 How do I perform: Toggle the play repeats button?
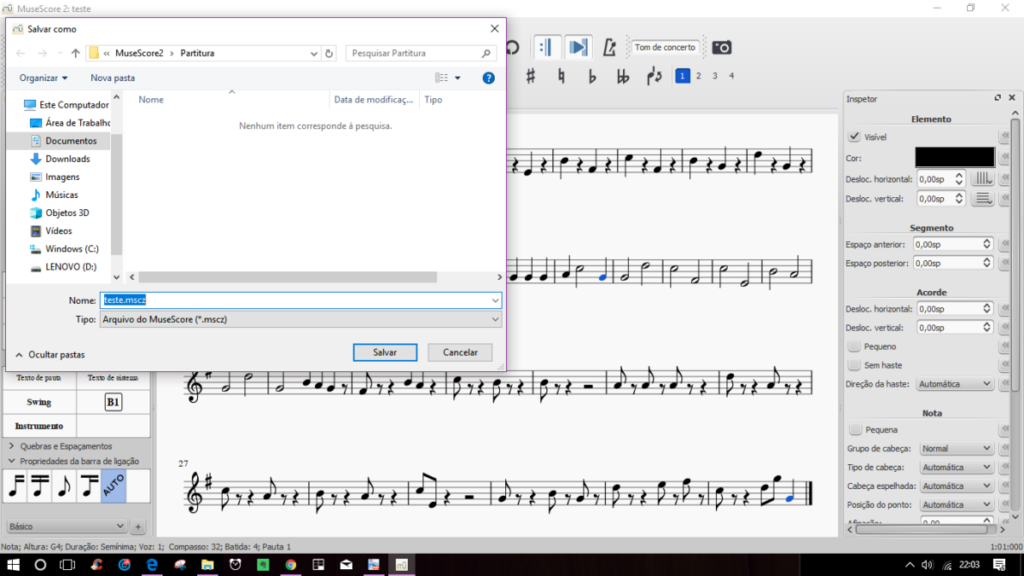tap(545, 47)
